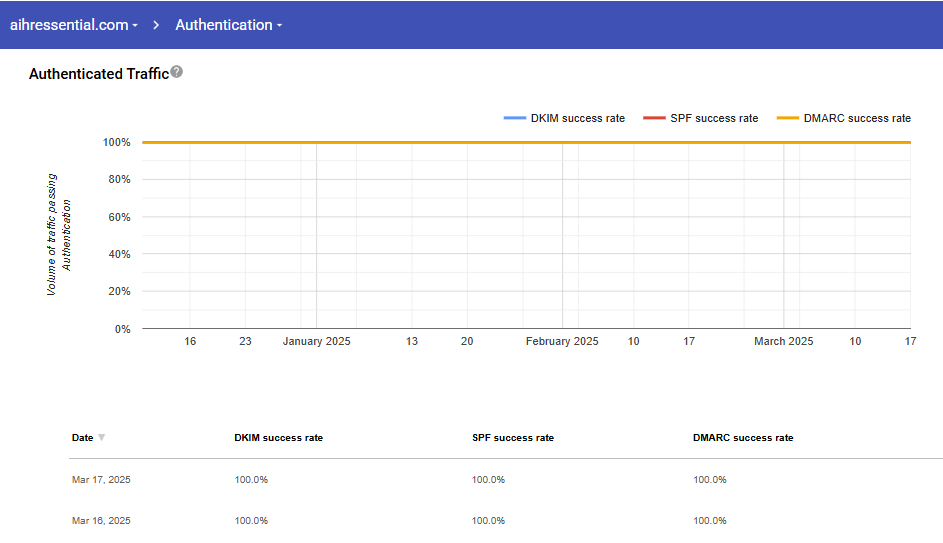This screenshot has height=543, width=943.
Task: Sort the table by the Date column header
Action: (82, 438)
